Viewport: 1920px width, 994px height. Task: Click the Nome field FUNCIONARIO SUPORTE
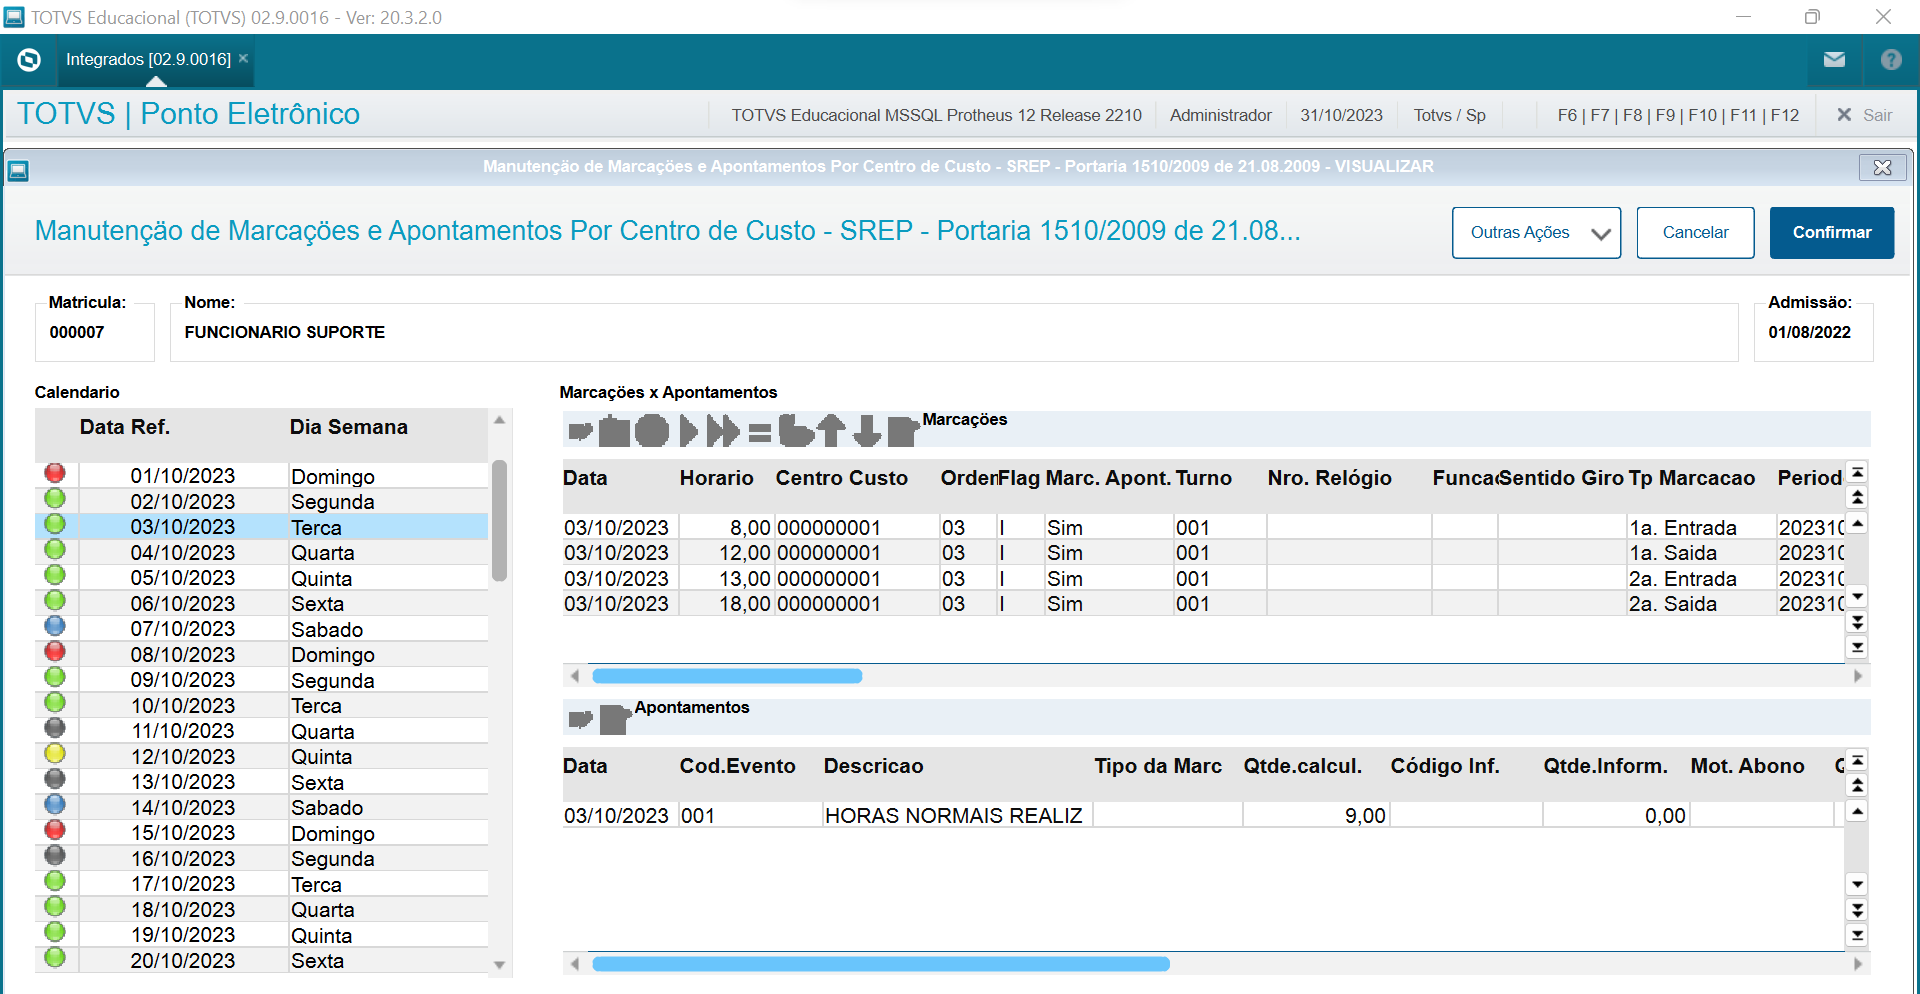pos(954,332)
